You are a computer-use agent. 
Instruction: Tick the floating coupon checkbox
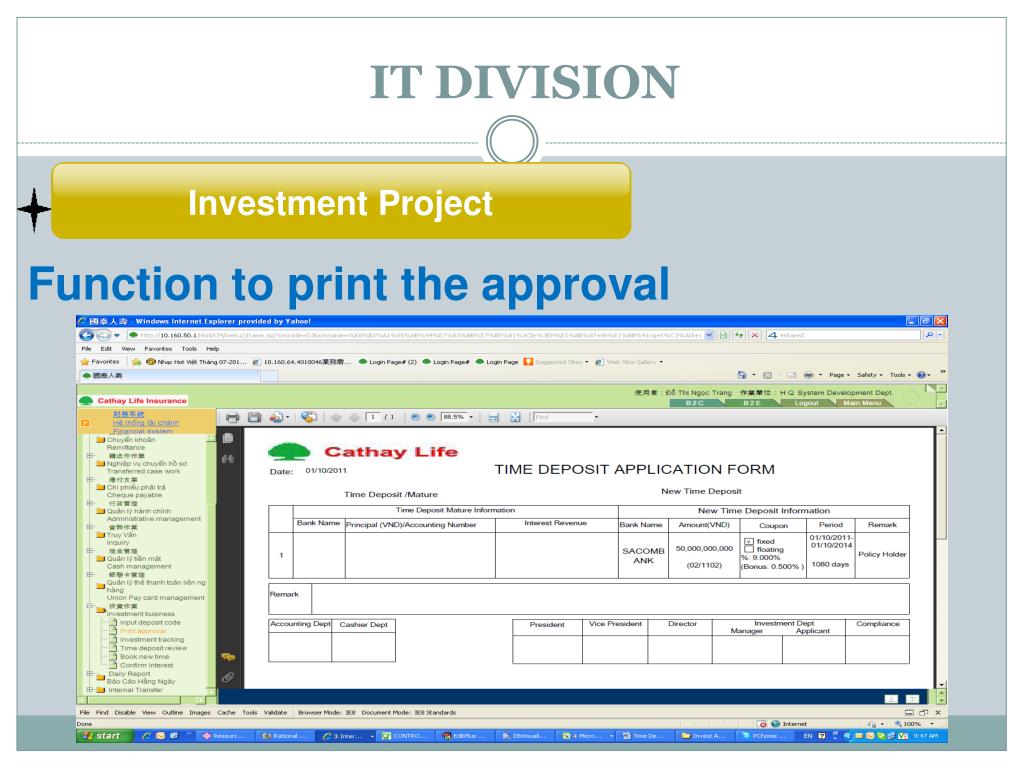click(x=749, y=549)
